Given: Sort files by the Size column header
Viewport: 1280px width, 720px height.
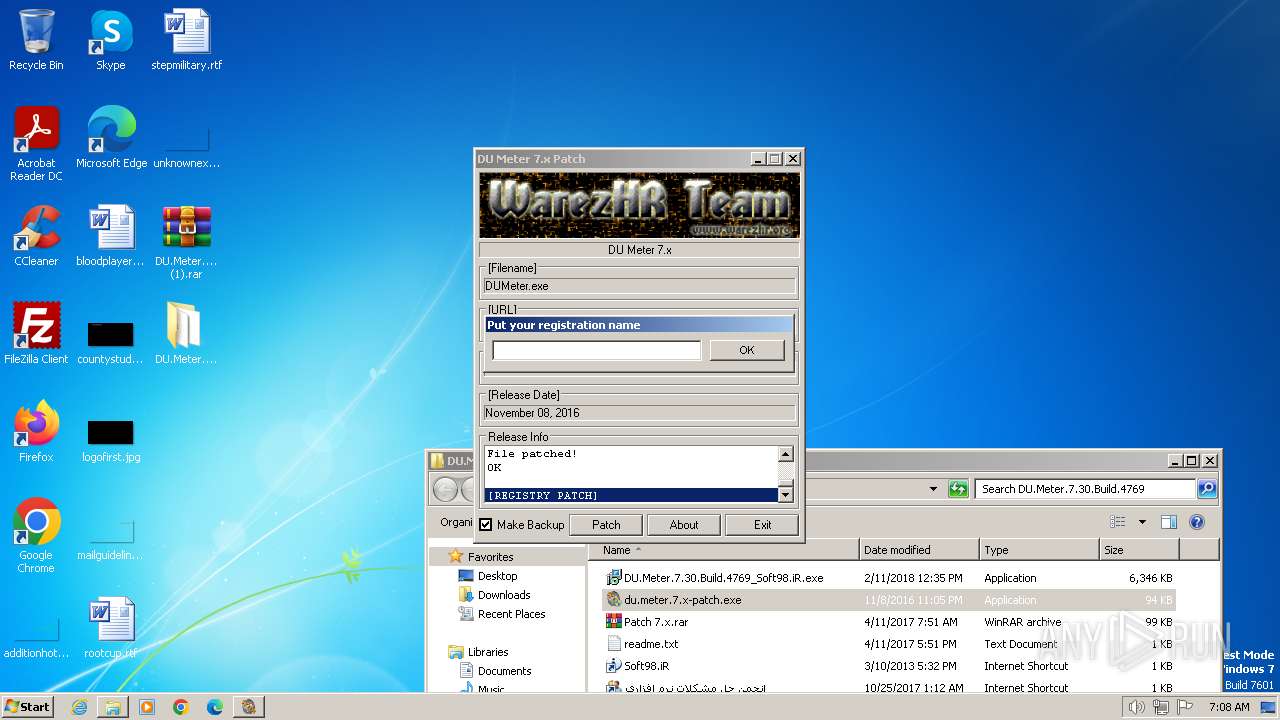Looking at the screenshot, I should [1139, 550].
